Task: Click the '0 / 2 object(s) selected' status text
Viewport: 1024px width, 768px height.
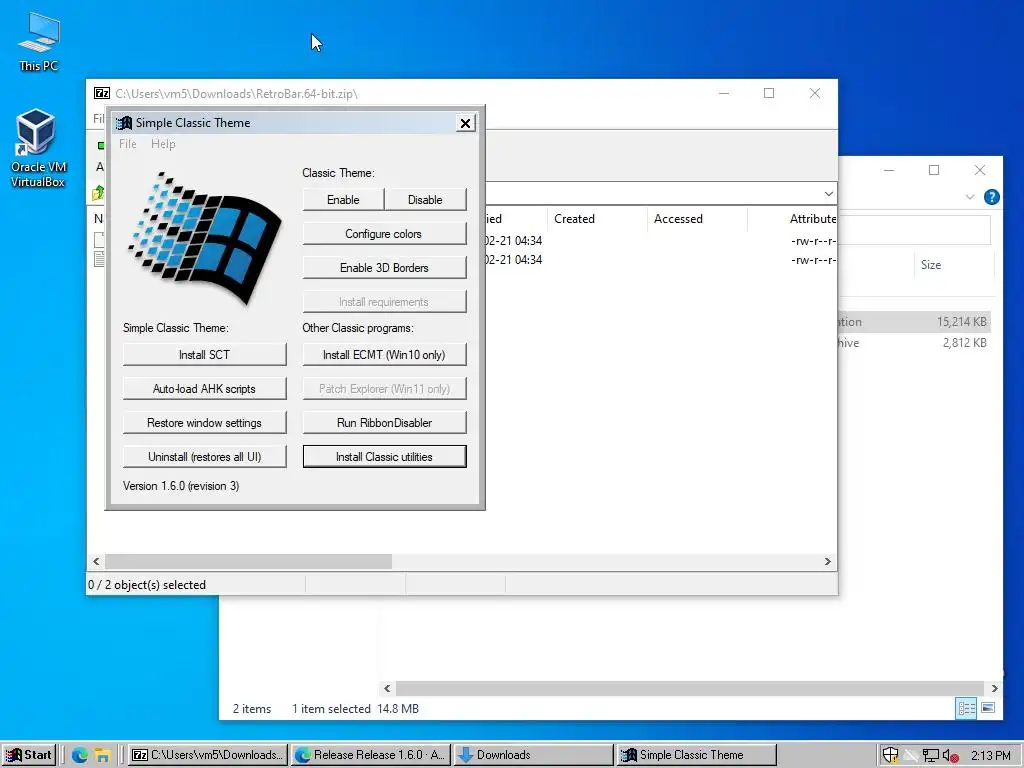Action: [147, 584]
